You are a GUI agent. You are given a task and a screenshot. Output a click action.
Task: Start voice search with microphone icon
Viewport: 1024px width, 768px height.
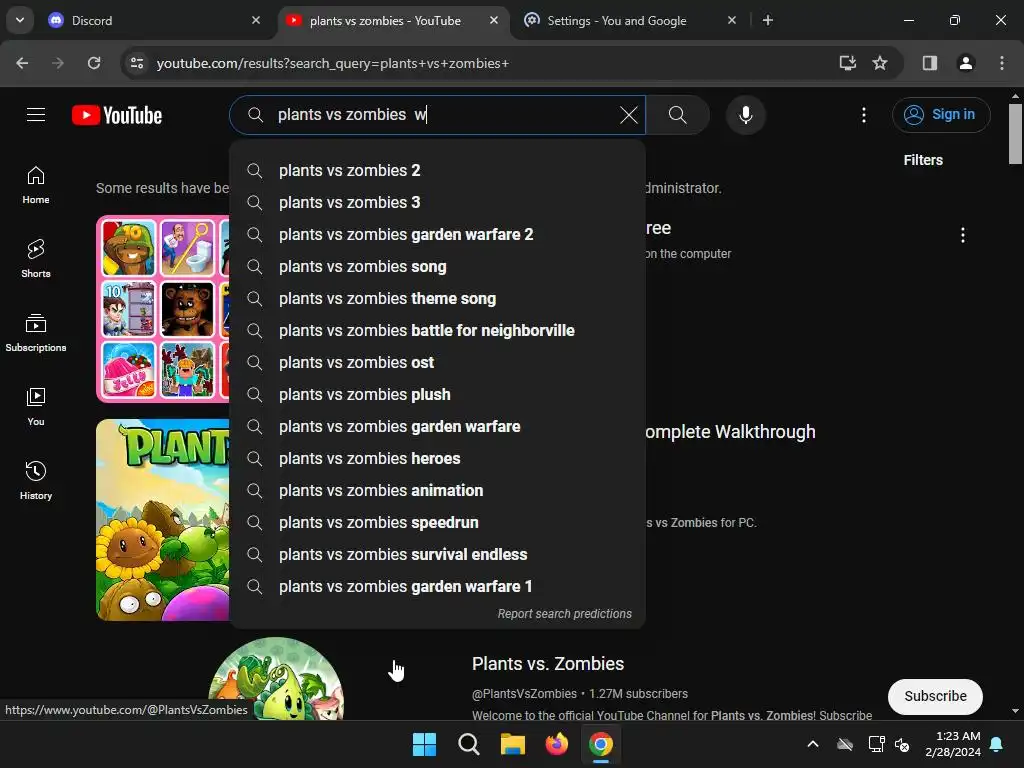[x=745, y=115]
